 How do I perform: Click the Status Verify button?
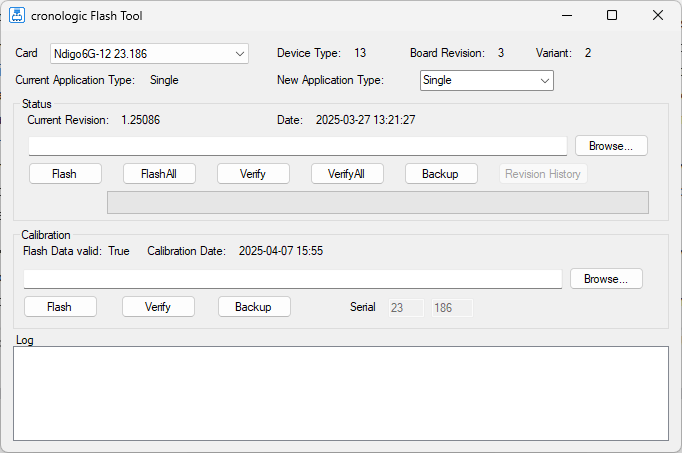pyautogui.click(x=253, y=174)
